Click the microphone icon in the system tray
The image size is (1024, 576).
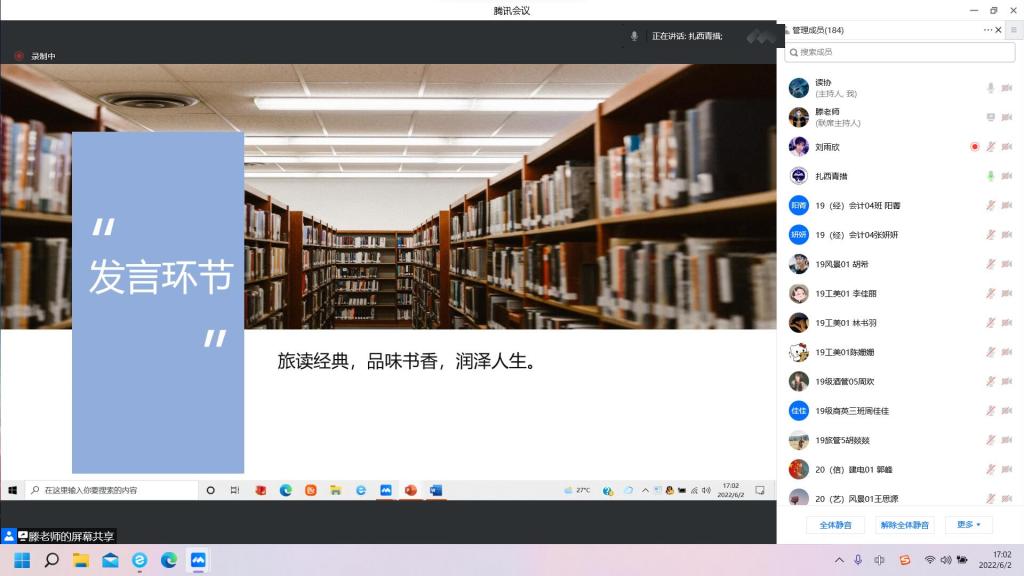pos(858,560)
